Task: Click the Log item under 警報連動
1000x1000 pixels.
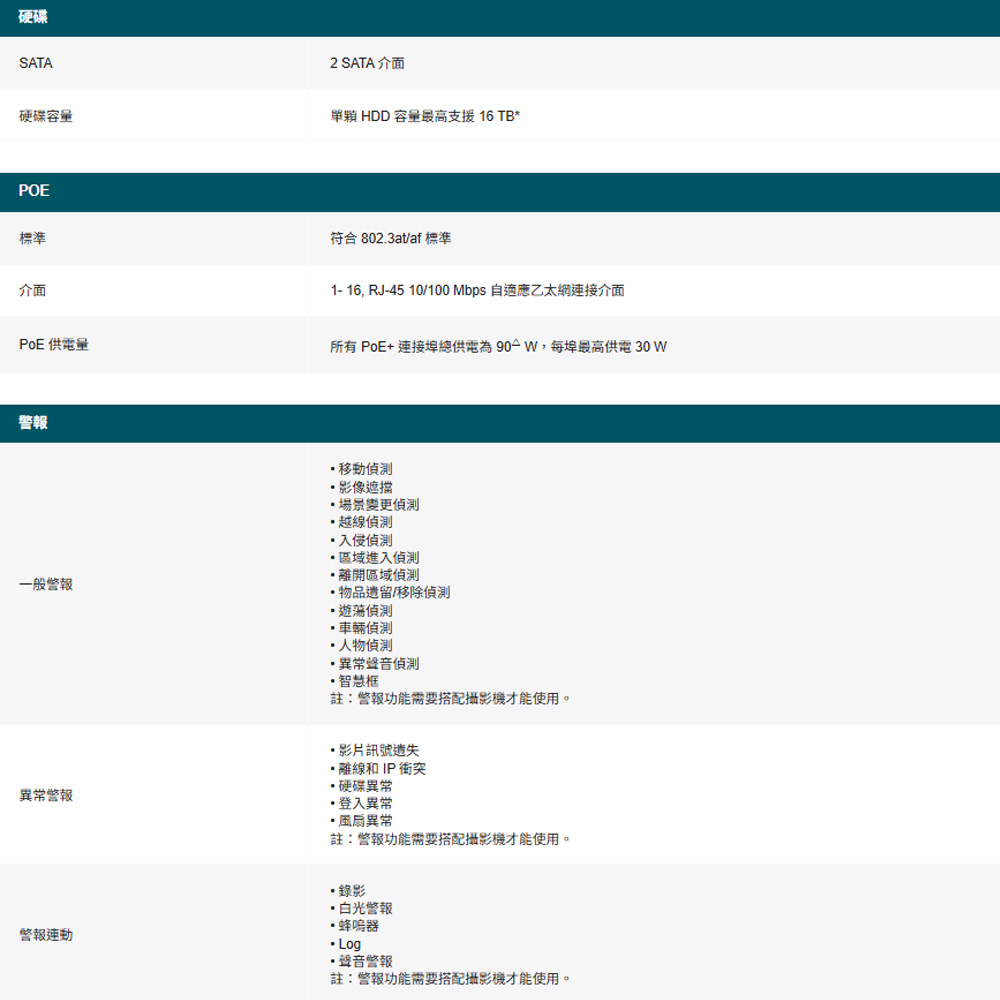Action: [x=349, y=944]
